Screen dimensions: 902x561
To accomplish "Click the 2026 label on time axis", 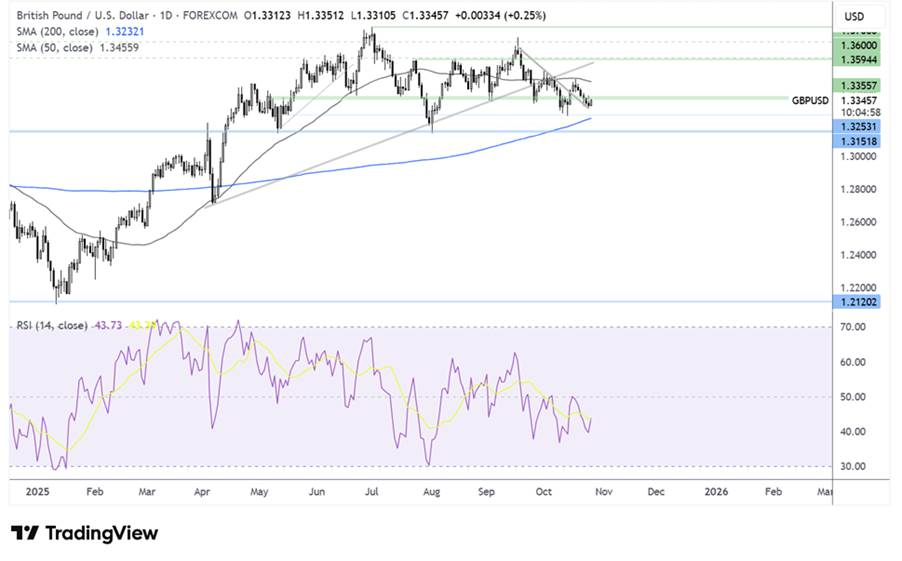I will point(716,491).
